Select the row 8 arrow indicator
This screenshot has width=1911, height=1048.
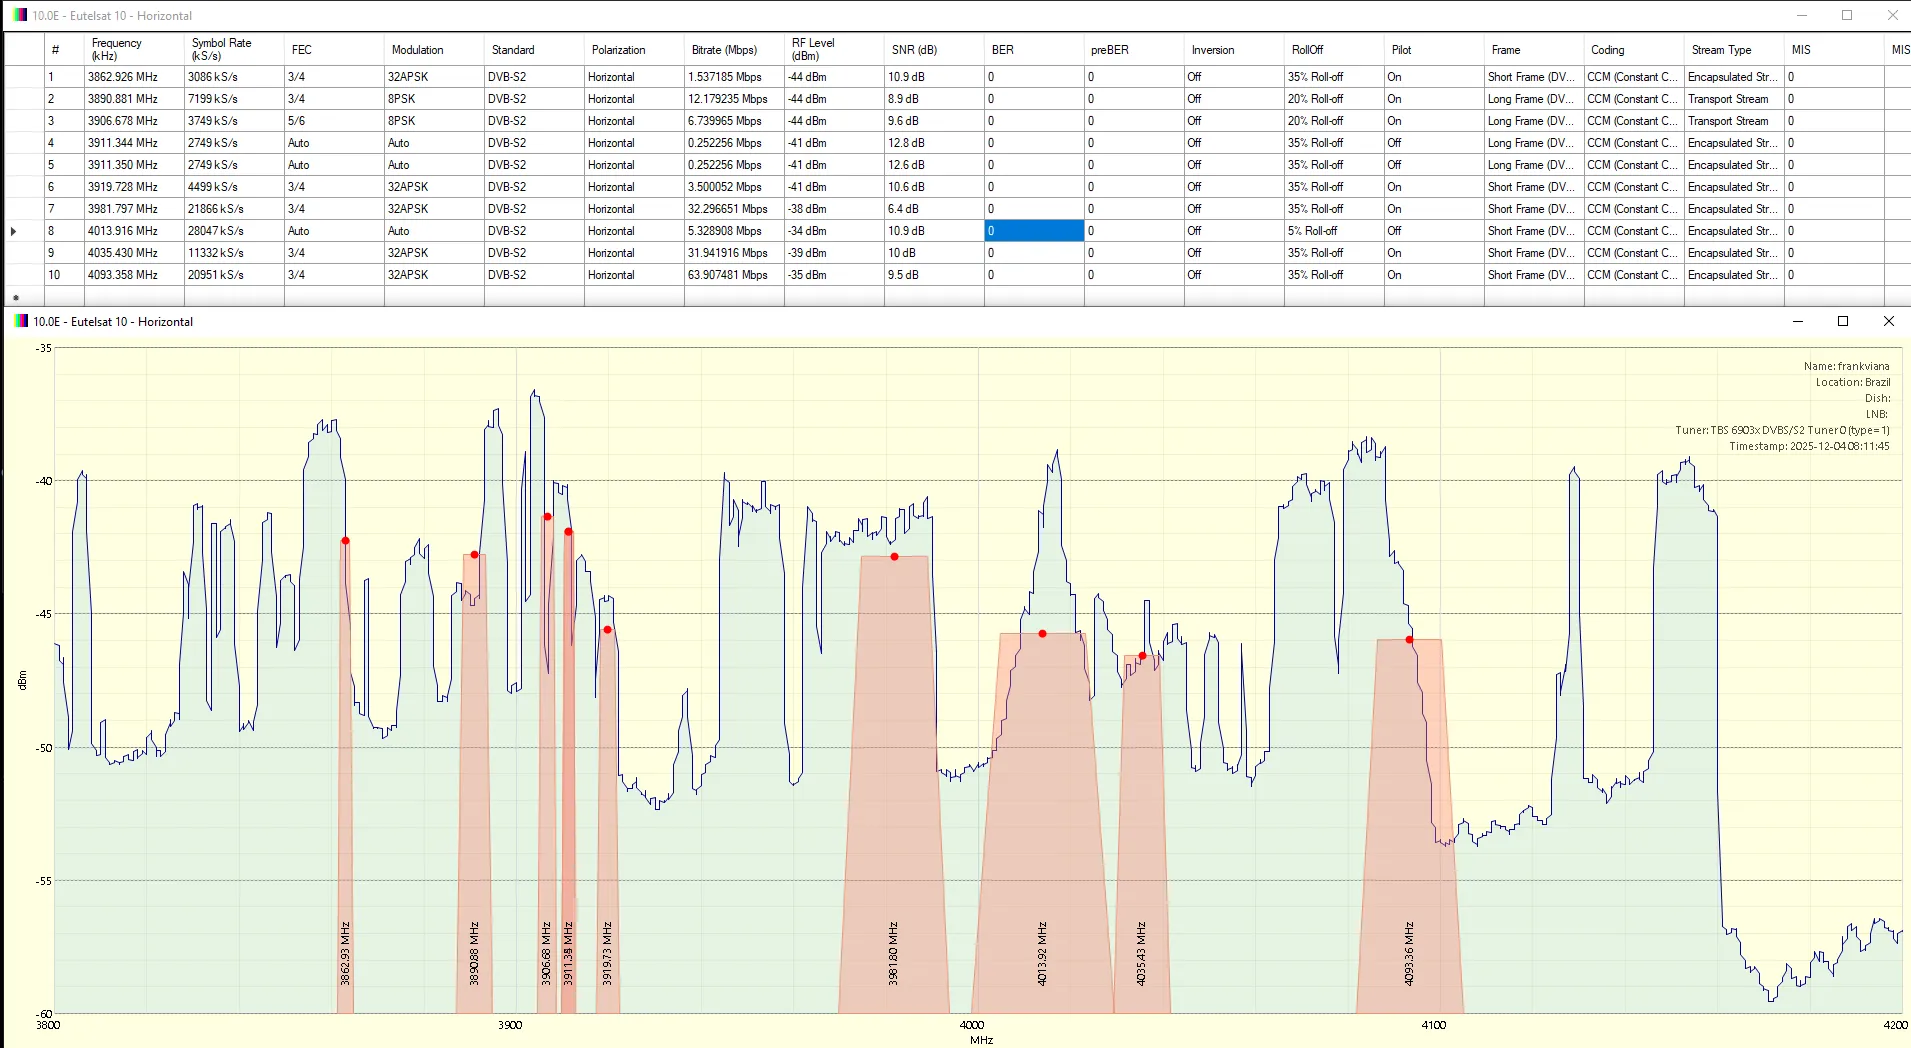[13, 231]
